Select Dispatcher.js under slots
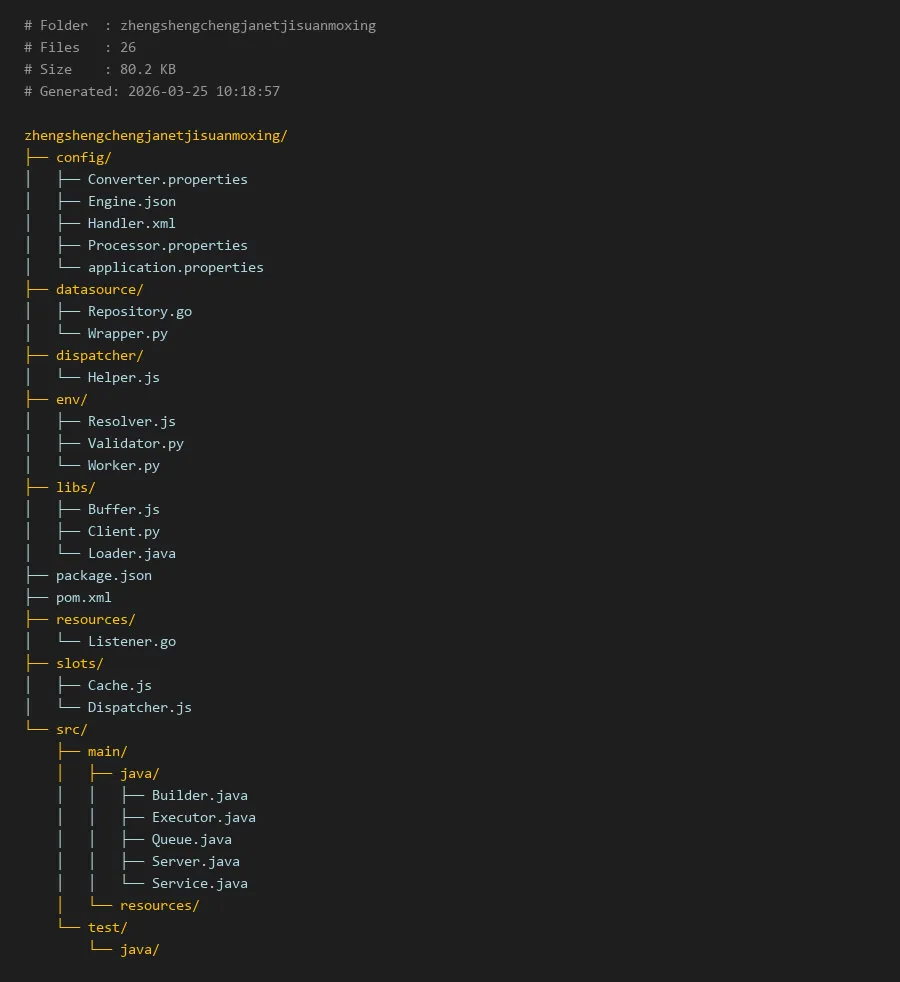 click(x=139, y=707)
